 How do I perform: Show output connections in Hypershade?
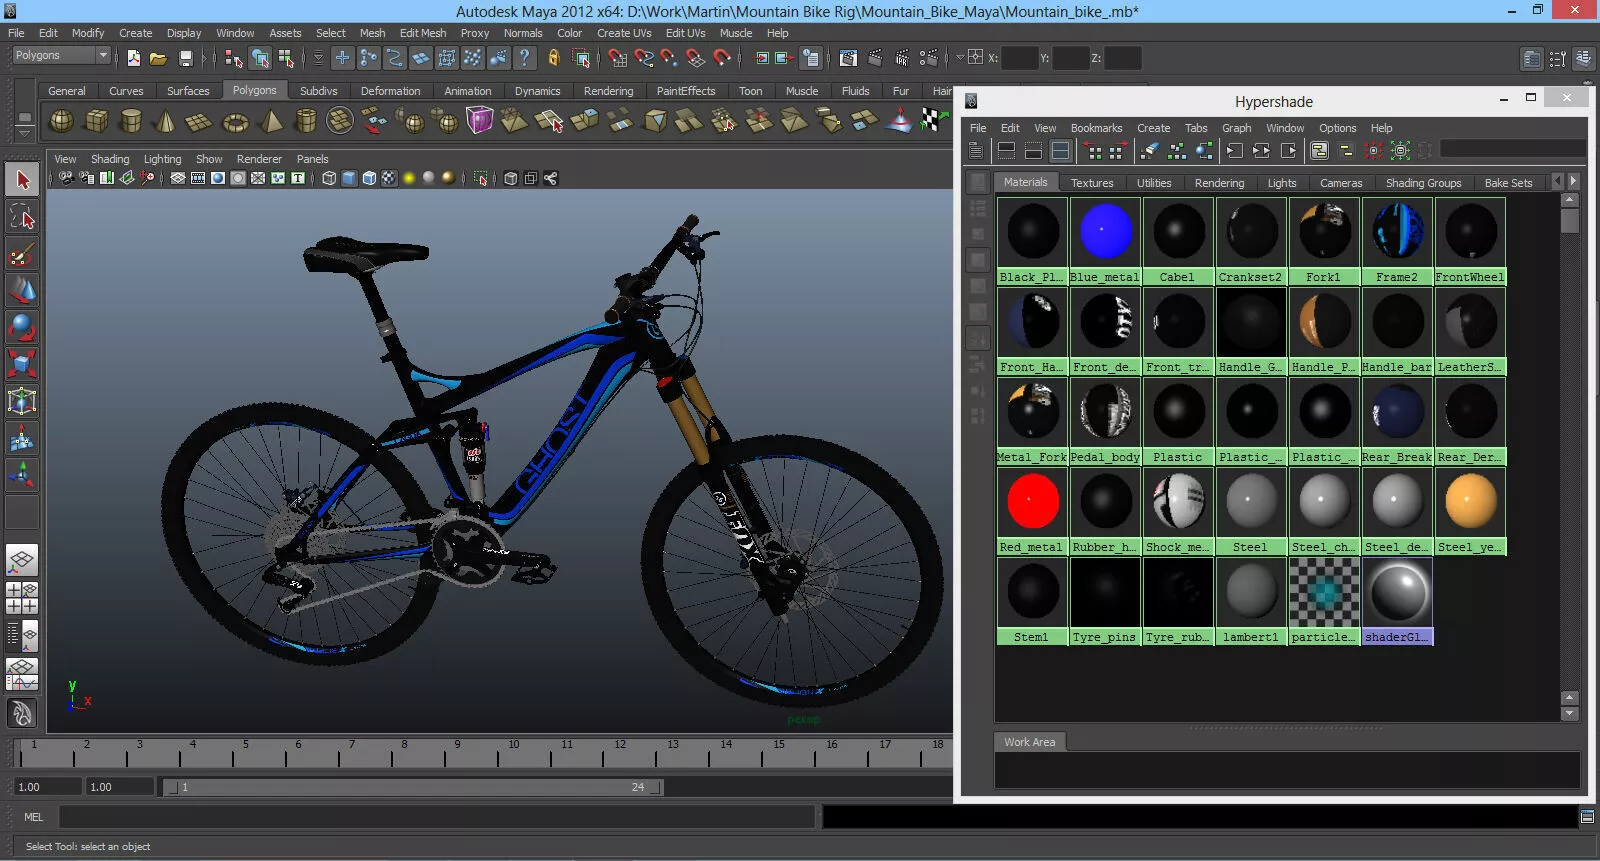1289,151
